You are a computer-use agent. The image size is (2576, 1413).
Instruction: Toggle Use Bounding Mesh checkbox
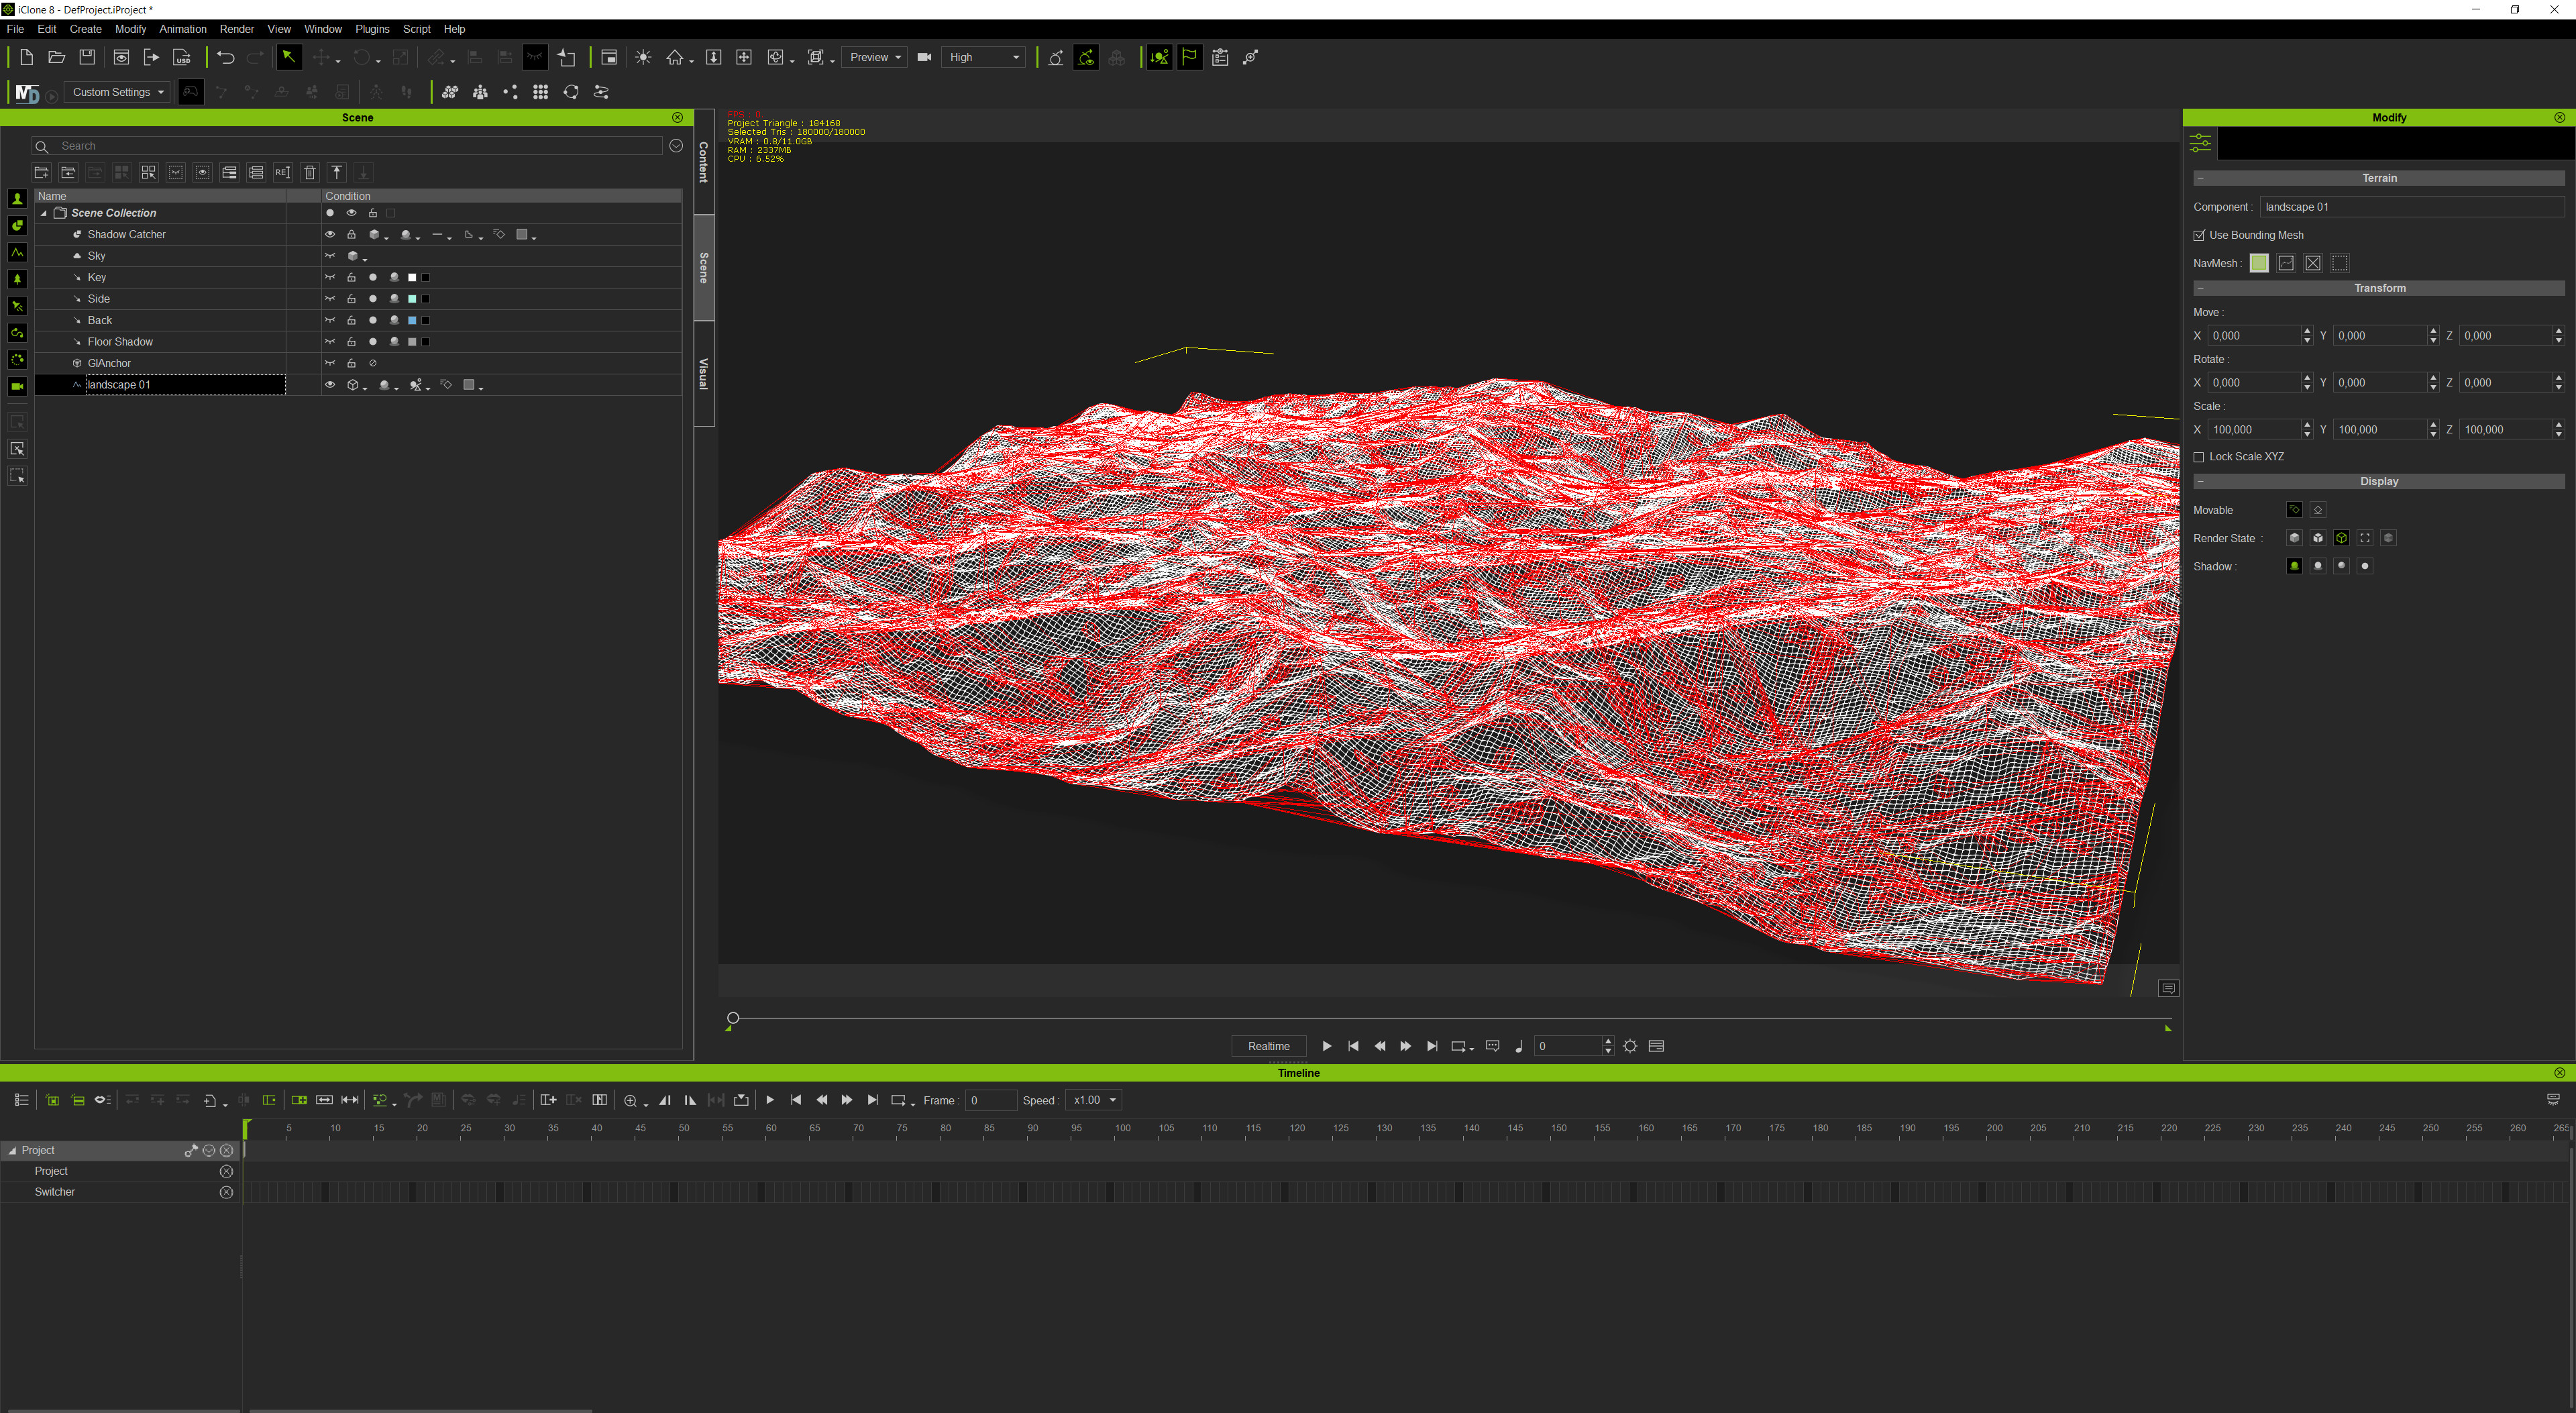tap(2199, 235)
